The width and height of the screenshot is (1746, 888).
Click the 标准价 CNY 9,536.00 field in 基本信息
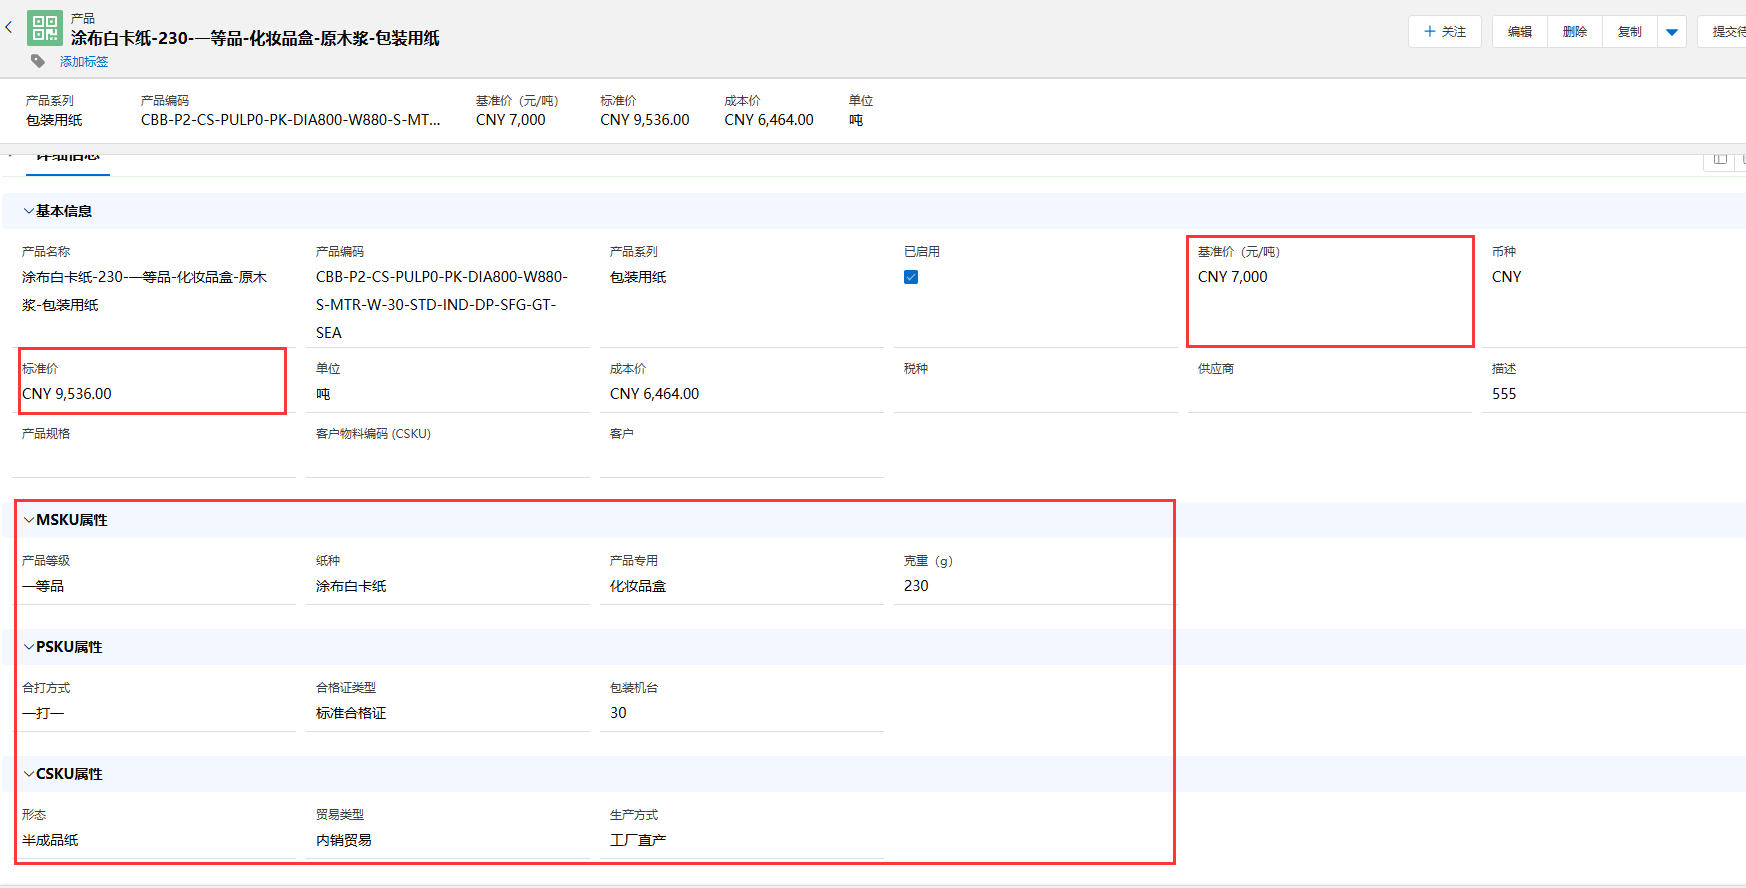point(67,394)
